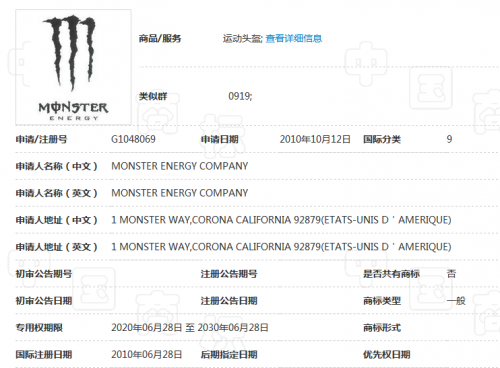
Task: Open the 查看详细信息 link
Action: [x=294, y=38]
